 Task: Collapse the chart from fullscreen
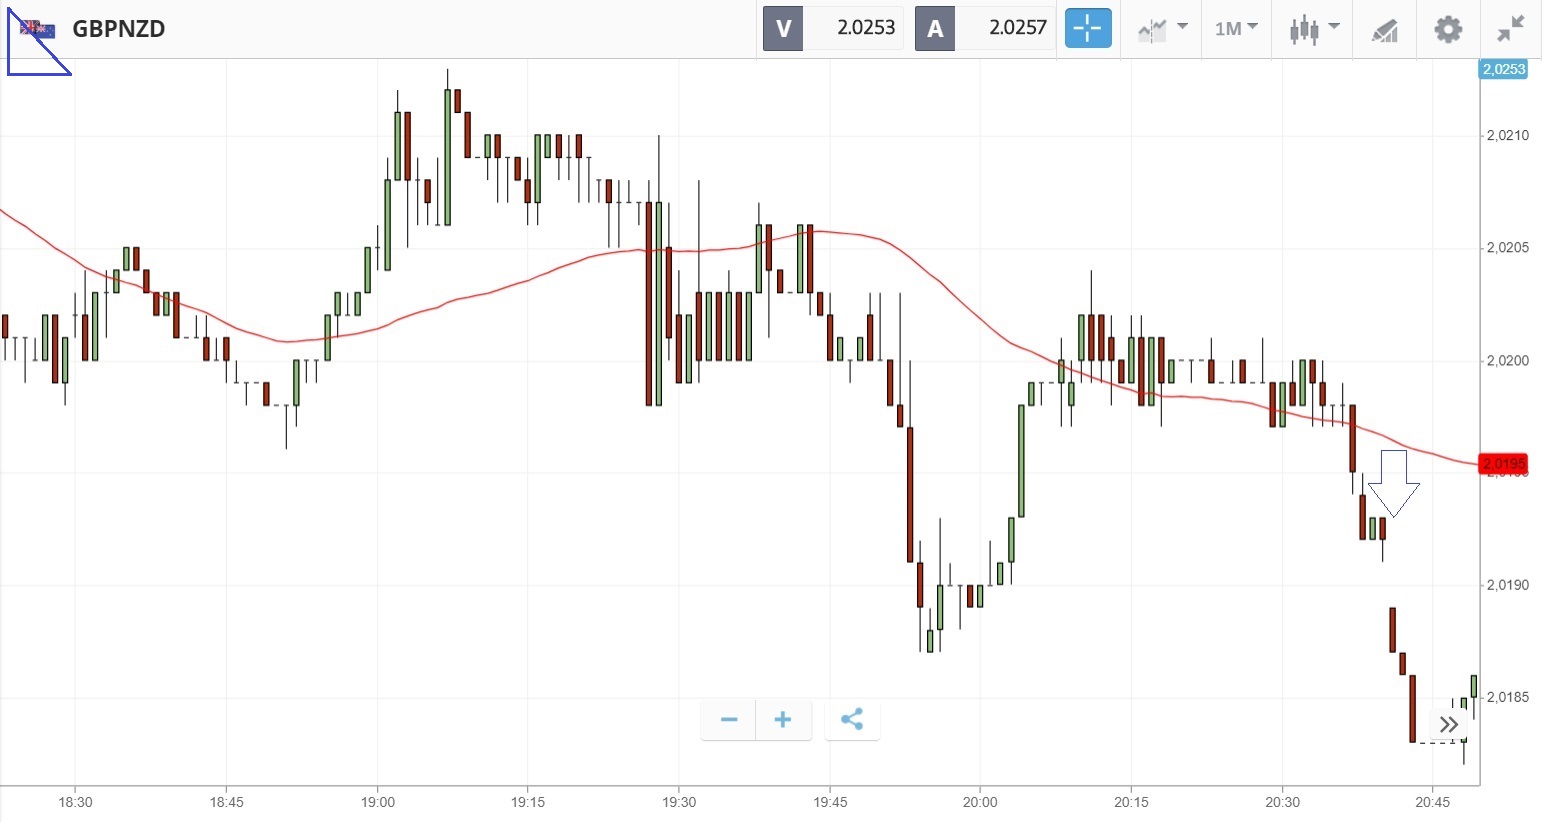click(1510, 29)
